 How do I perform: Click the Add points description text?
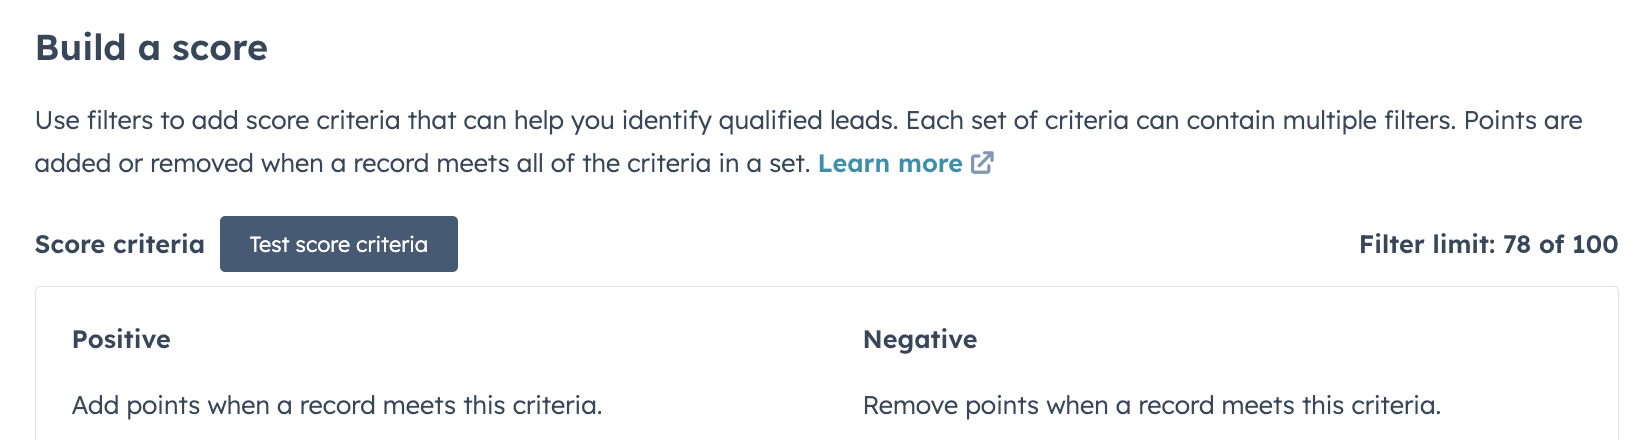pyautogui.click(x=336, y=405)
